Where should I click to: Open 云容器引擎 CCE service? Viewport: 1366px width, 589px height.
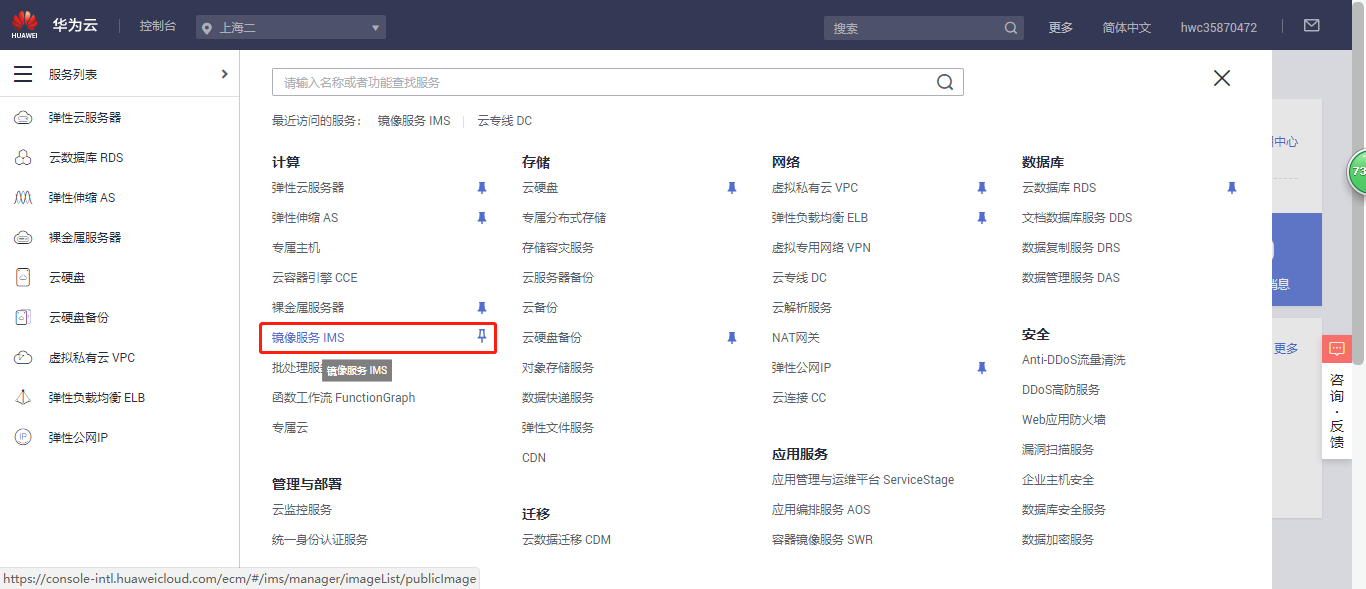pos(315,278)
